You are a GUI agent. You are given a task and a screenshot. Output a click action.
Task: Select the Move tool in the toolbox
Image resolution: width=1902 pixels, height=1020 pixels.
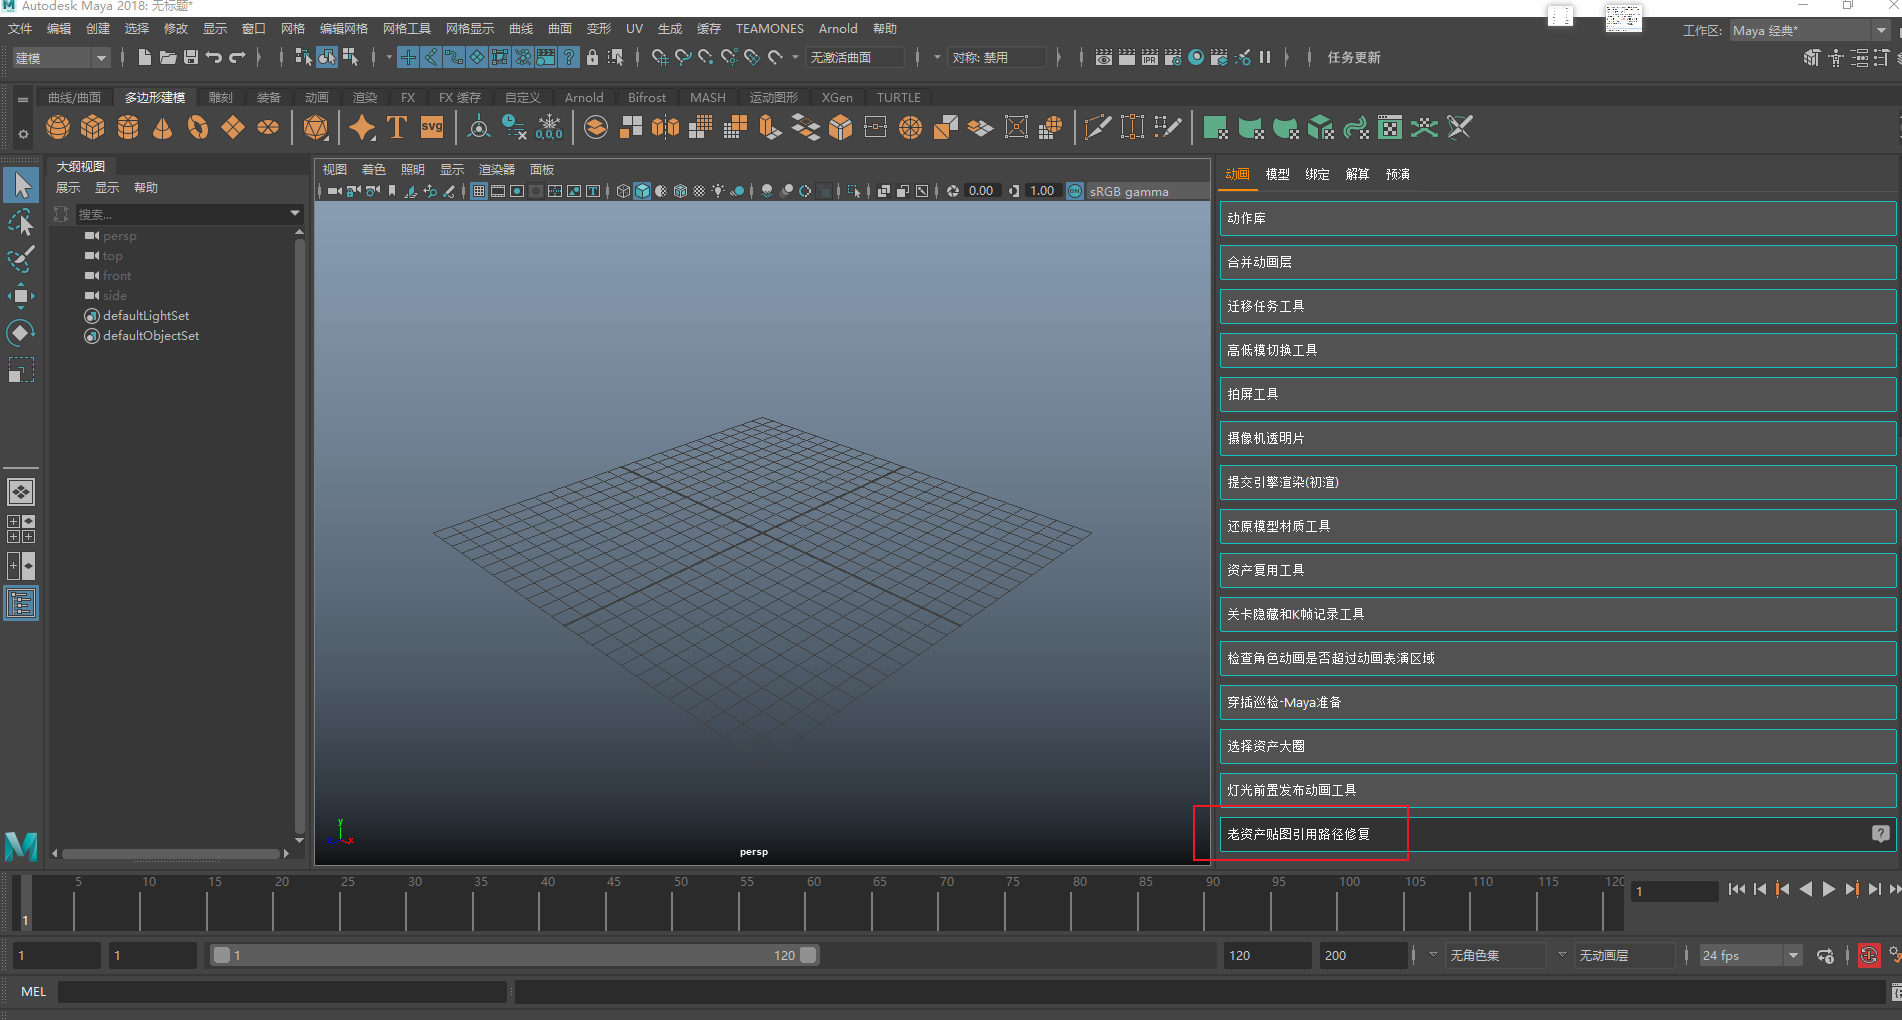[20, 296]
